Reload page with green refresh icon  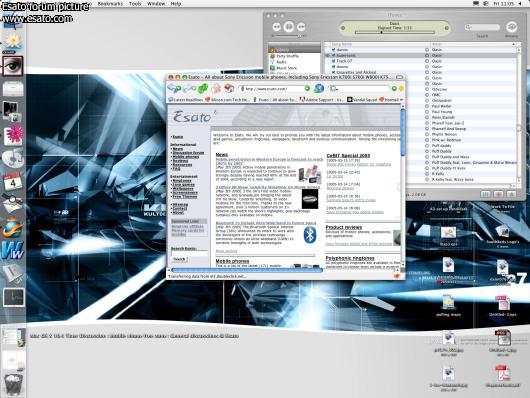[203, 89]
